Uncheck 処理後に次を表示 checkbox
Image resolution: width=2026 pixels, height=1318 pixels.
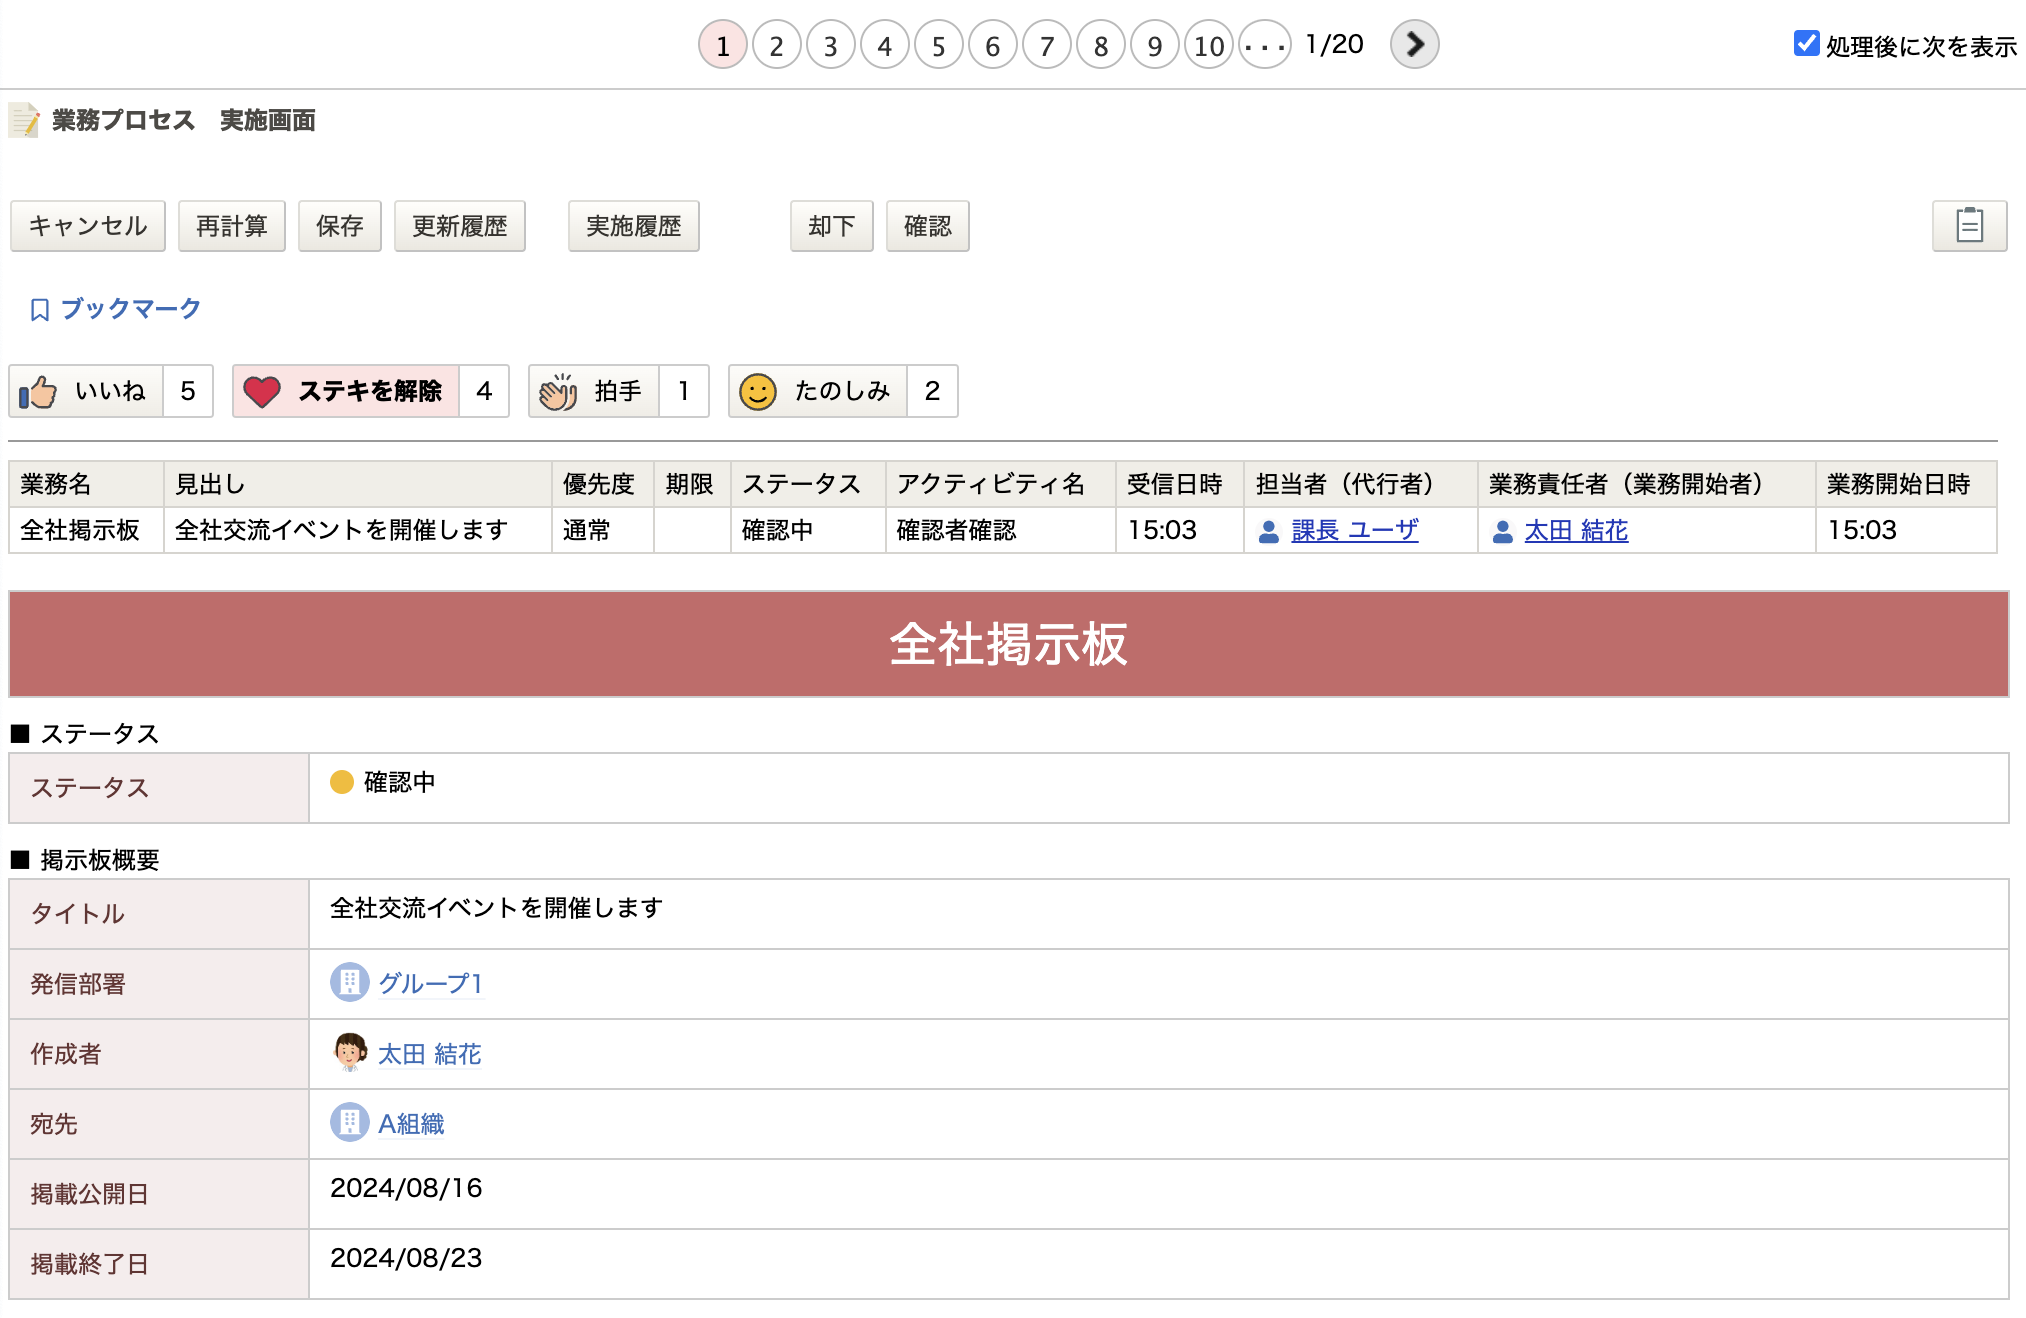point(1806,44)
